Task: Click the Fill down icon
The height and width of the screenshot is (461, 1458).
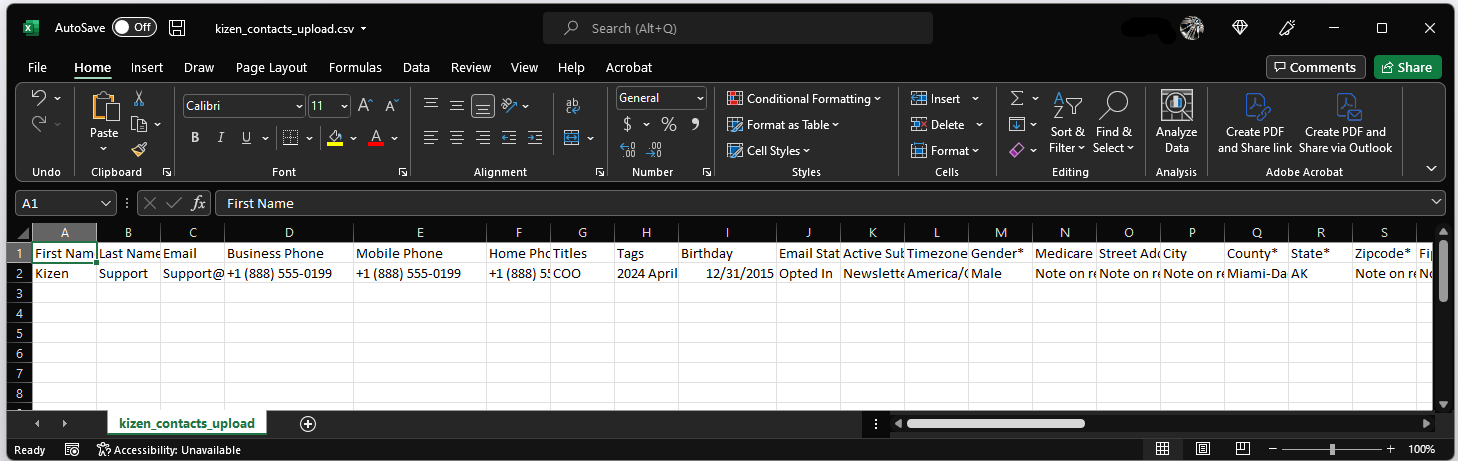Action: [1017, 124]
